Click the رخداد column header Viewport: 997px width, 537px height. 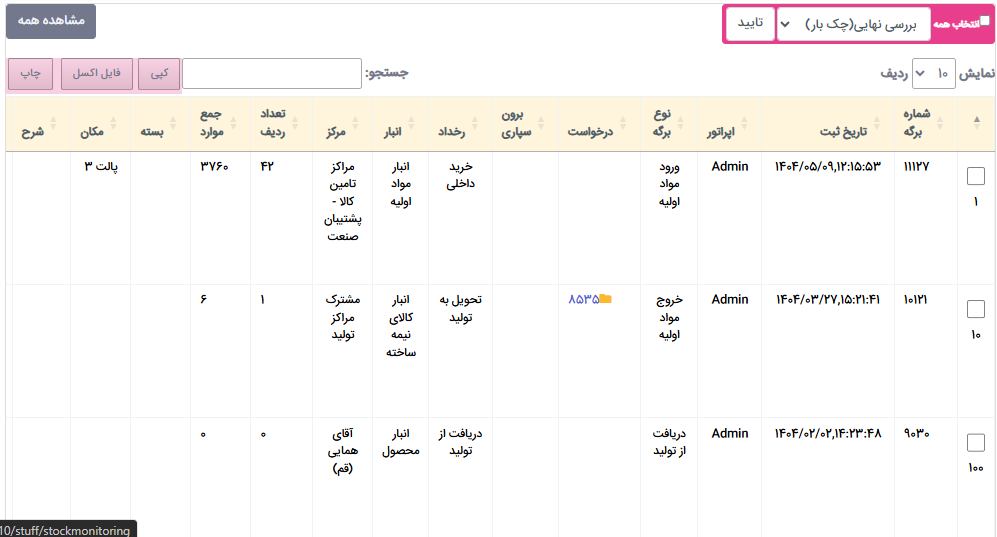click(x=460, y=131)
